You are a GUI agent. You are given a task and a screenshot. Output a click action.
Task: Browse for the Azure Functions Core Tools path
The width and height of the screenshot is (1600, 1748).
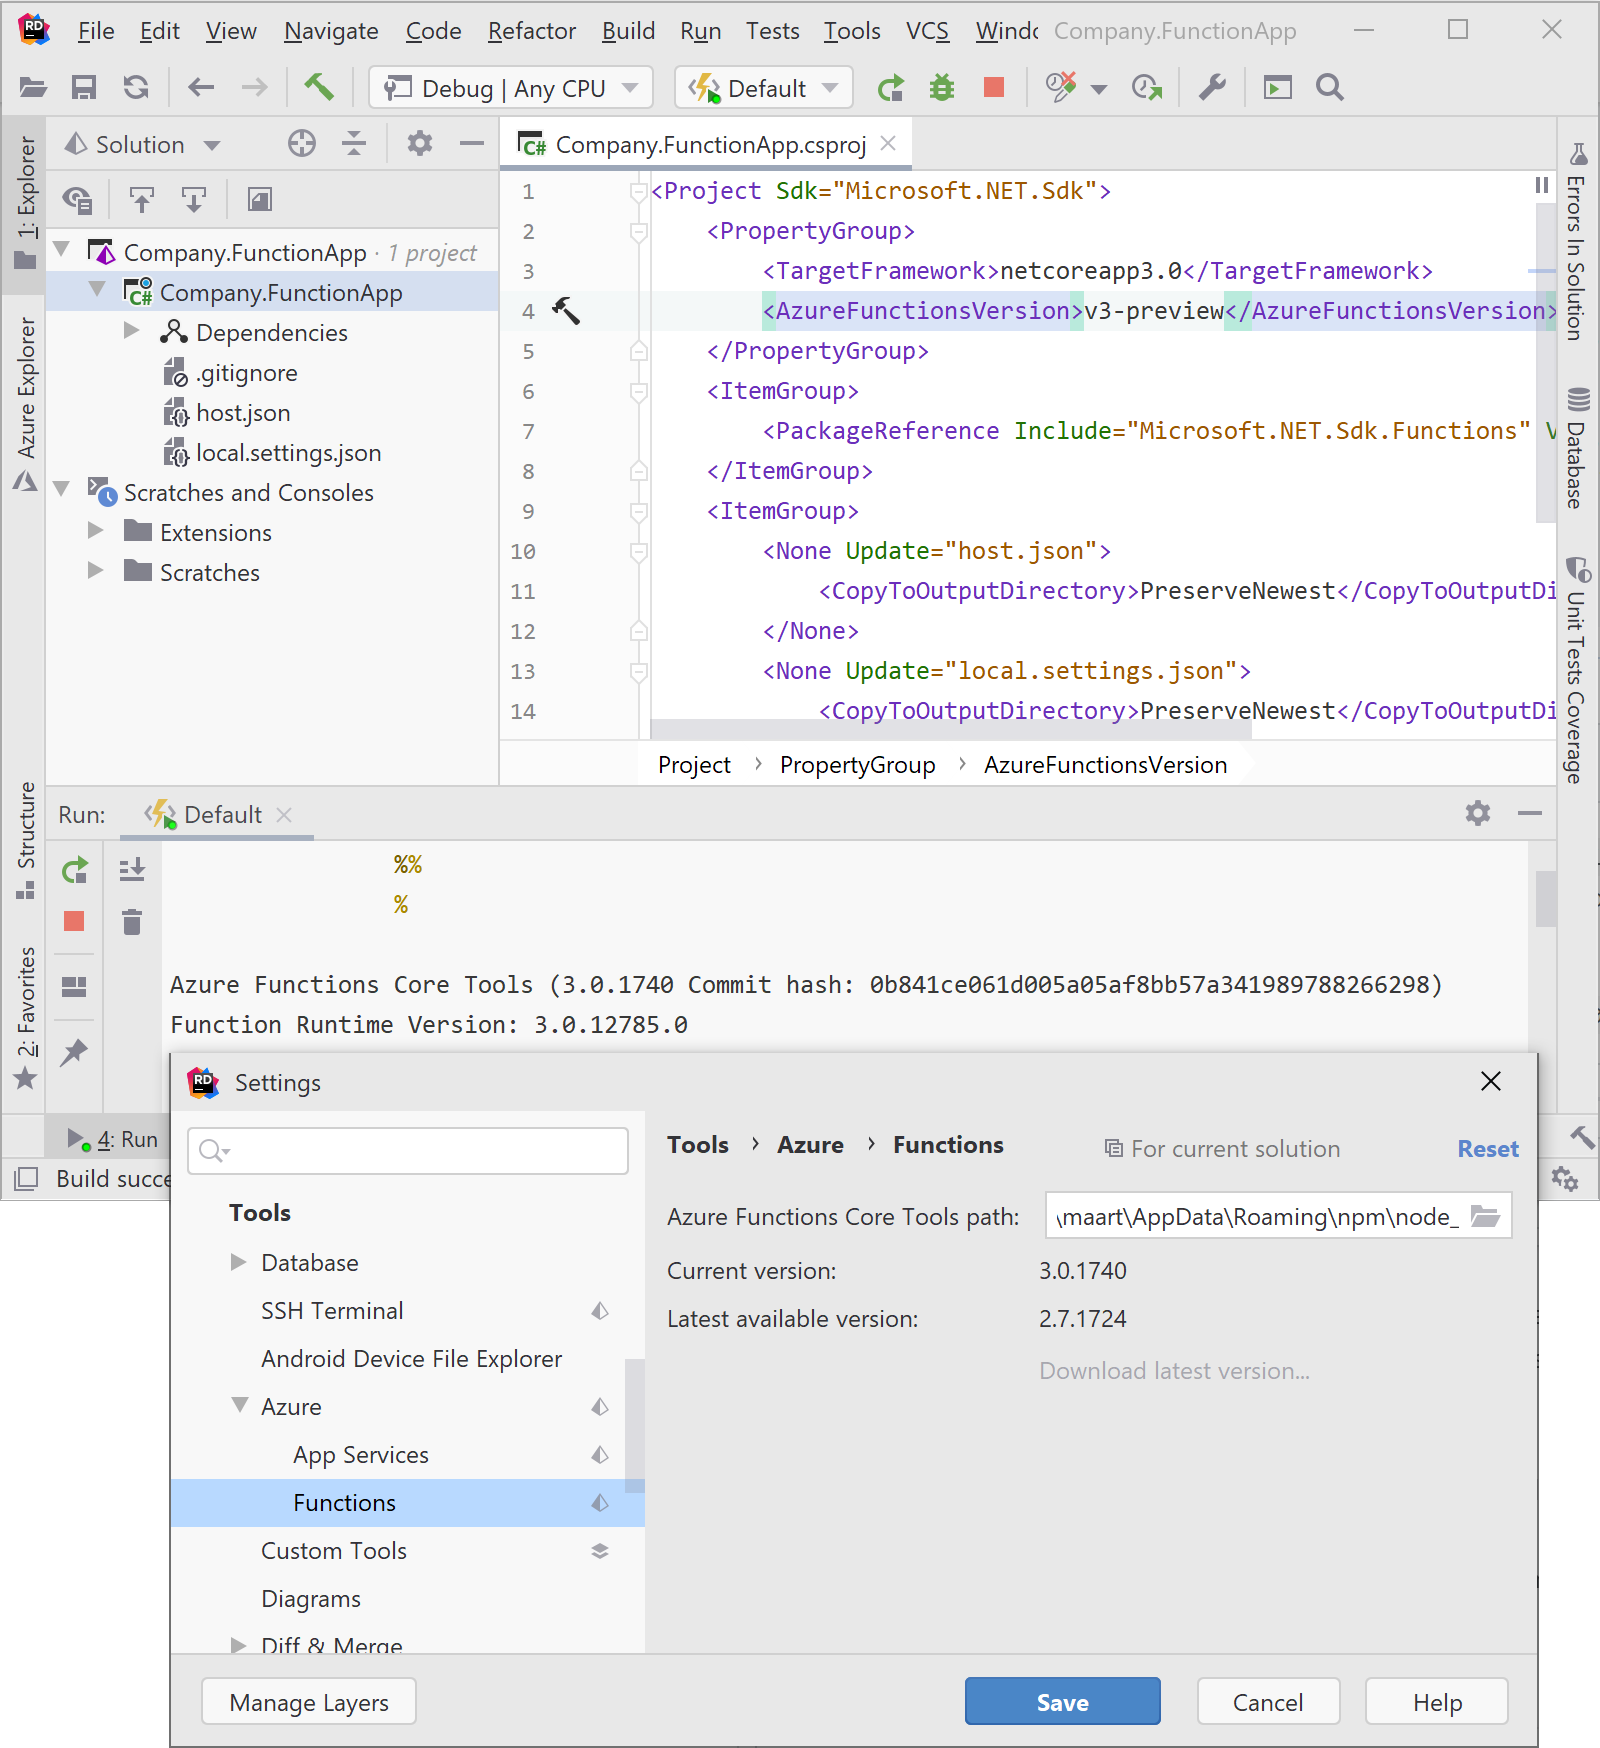click(1487, 1216)
